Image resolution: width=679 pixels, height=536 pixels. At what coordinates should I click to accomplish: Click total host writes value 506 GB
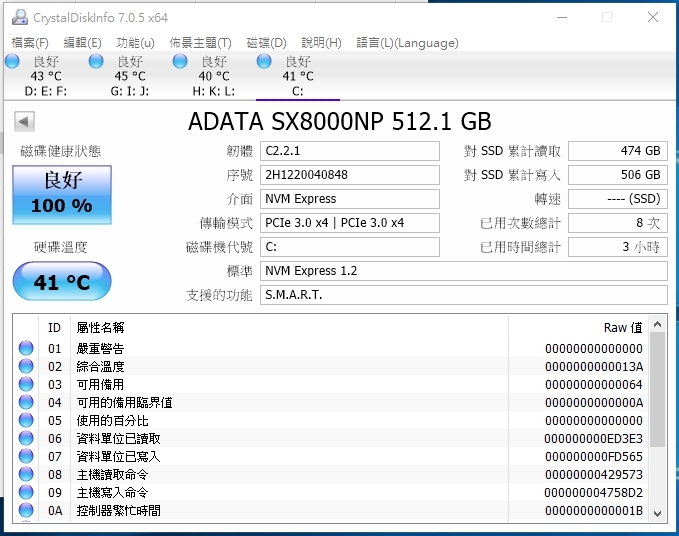(x=618, y=175)
